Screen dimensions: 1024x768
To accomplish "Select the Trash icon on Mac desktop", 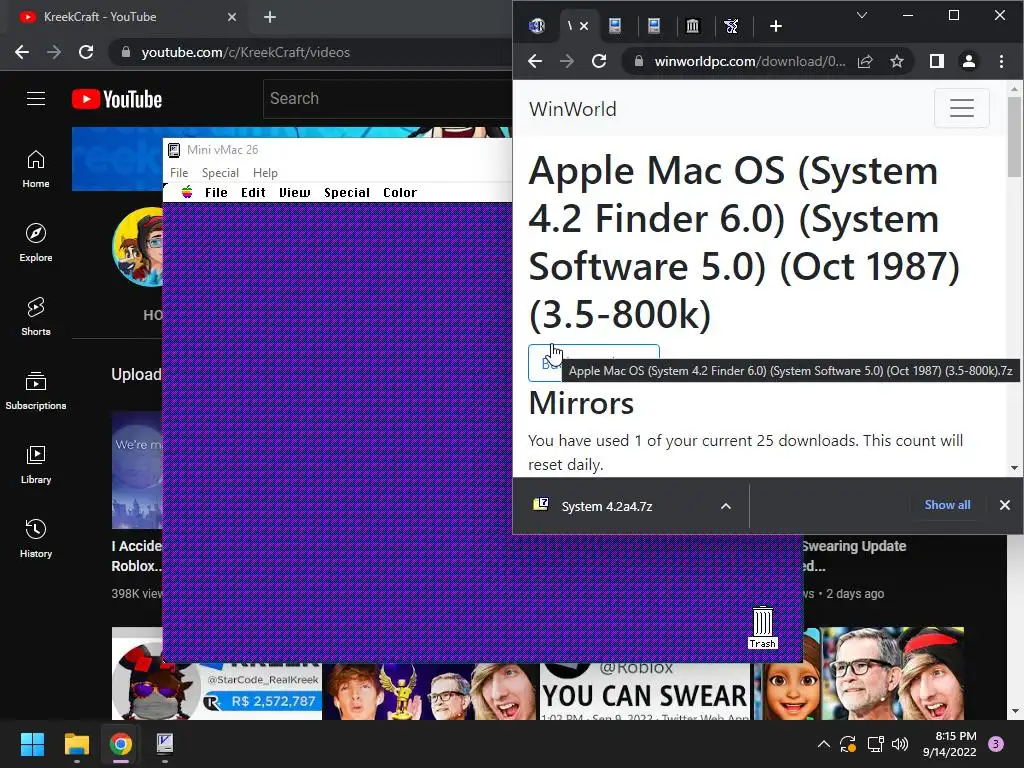I will click(x=762, y=628).
